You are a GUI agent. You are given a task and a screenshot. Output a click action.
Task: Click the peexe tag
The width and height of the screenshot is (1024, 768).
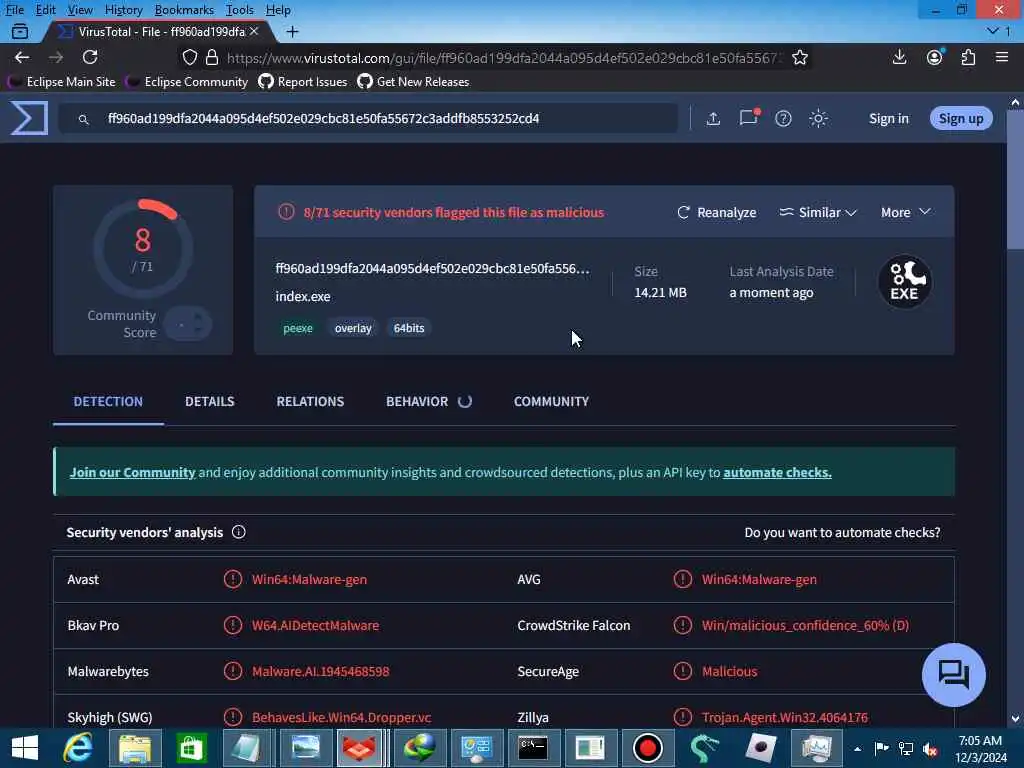298,328
